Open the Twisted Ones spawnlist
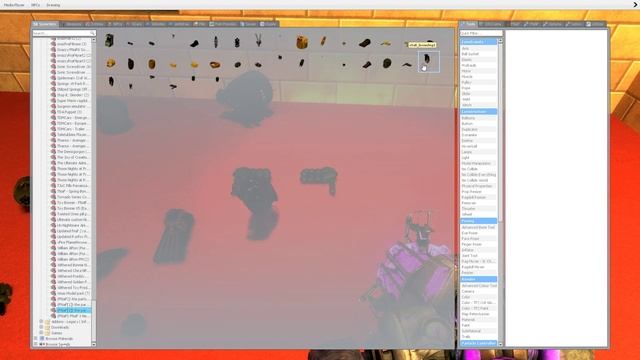Image resolution: width=640 pixels, height=360 pixels. (x=70, y=214)
